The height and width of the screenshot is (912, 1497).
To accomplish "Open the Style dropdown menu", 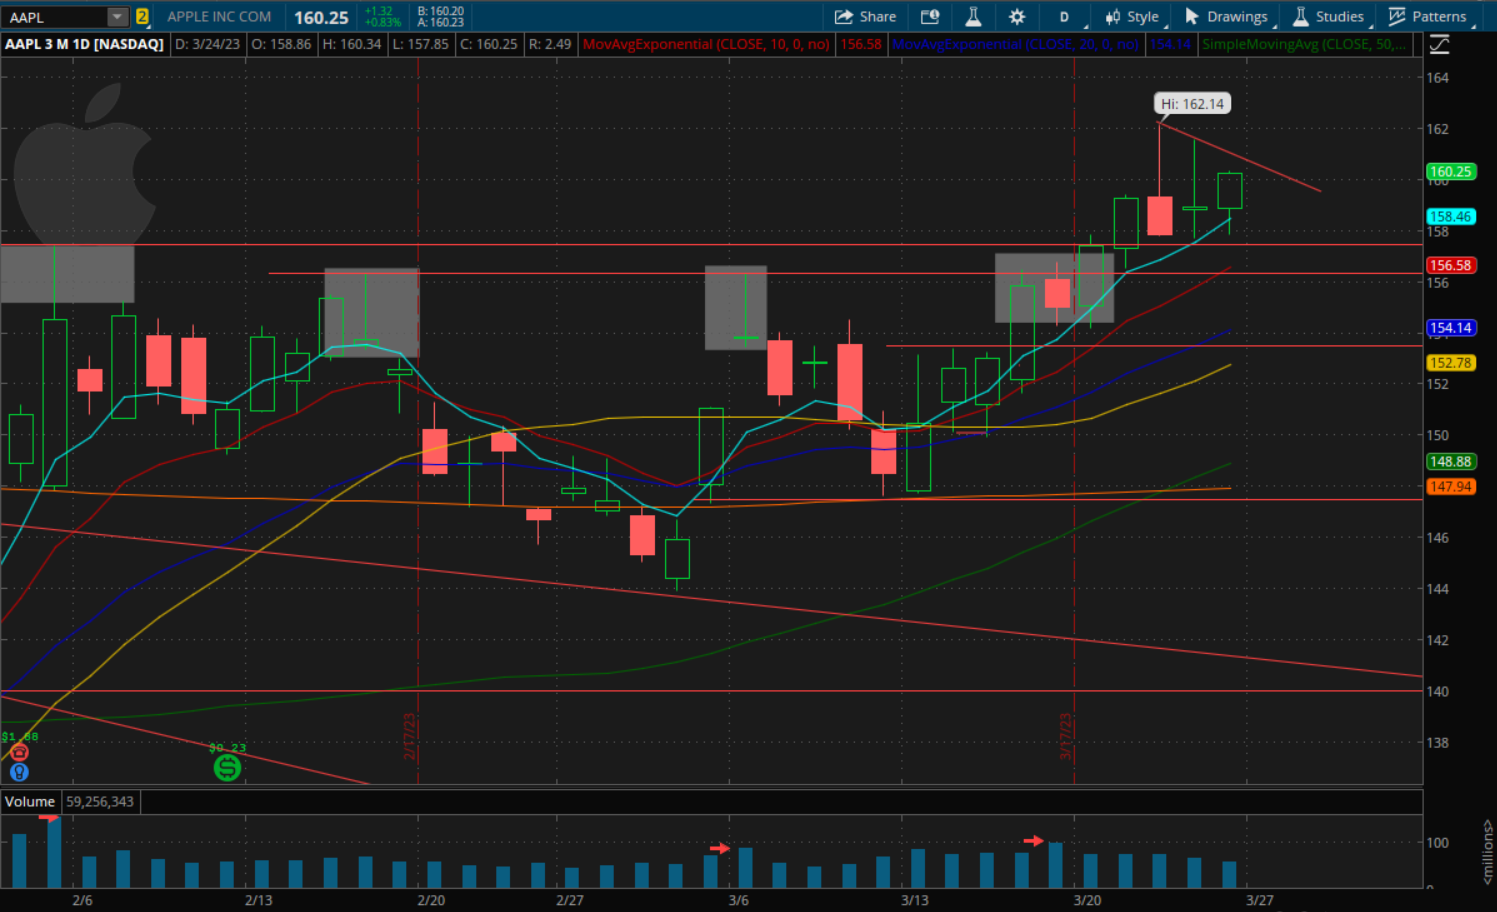I will click(x=1133, y=17).
